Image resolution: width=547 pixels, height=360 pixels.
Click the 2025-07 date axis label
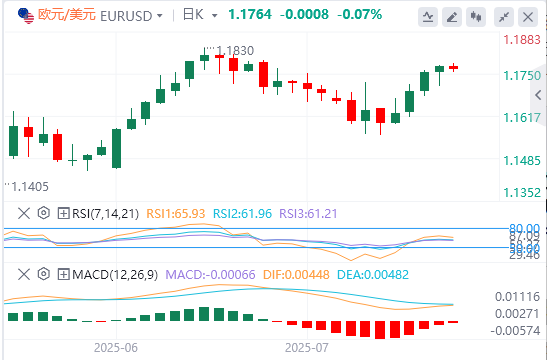(x=307, y=348)
